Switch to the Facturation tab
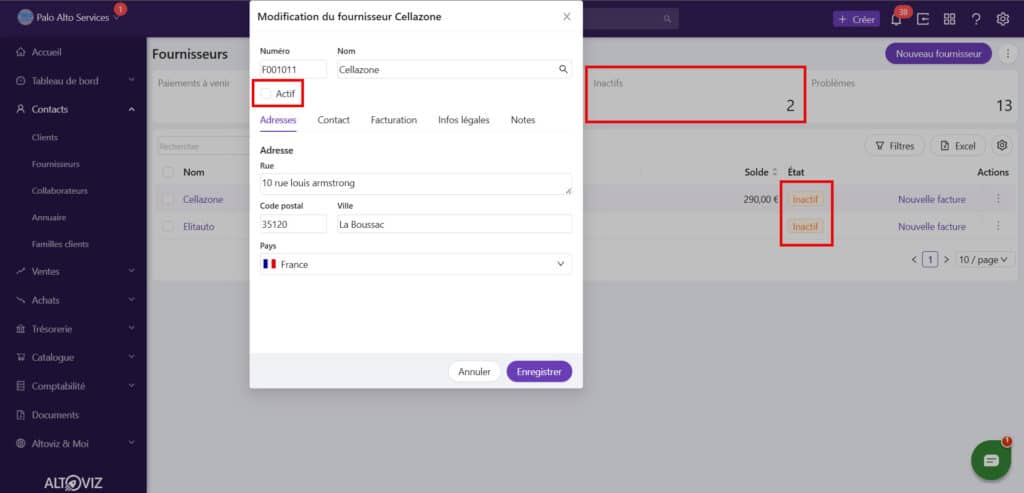This screenshot has height=493, width=1024. (393, 120)
